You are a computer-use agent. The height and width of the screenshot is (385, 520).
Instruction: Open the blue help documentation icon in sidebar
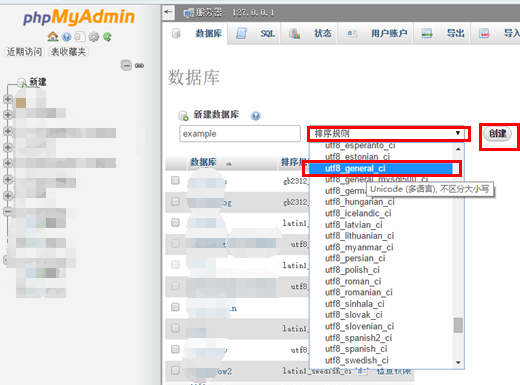pyautogui.click(x=67, y=37)
